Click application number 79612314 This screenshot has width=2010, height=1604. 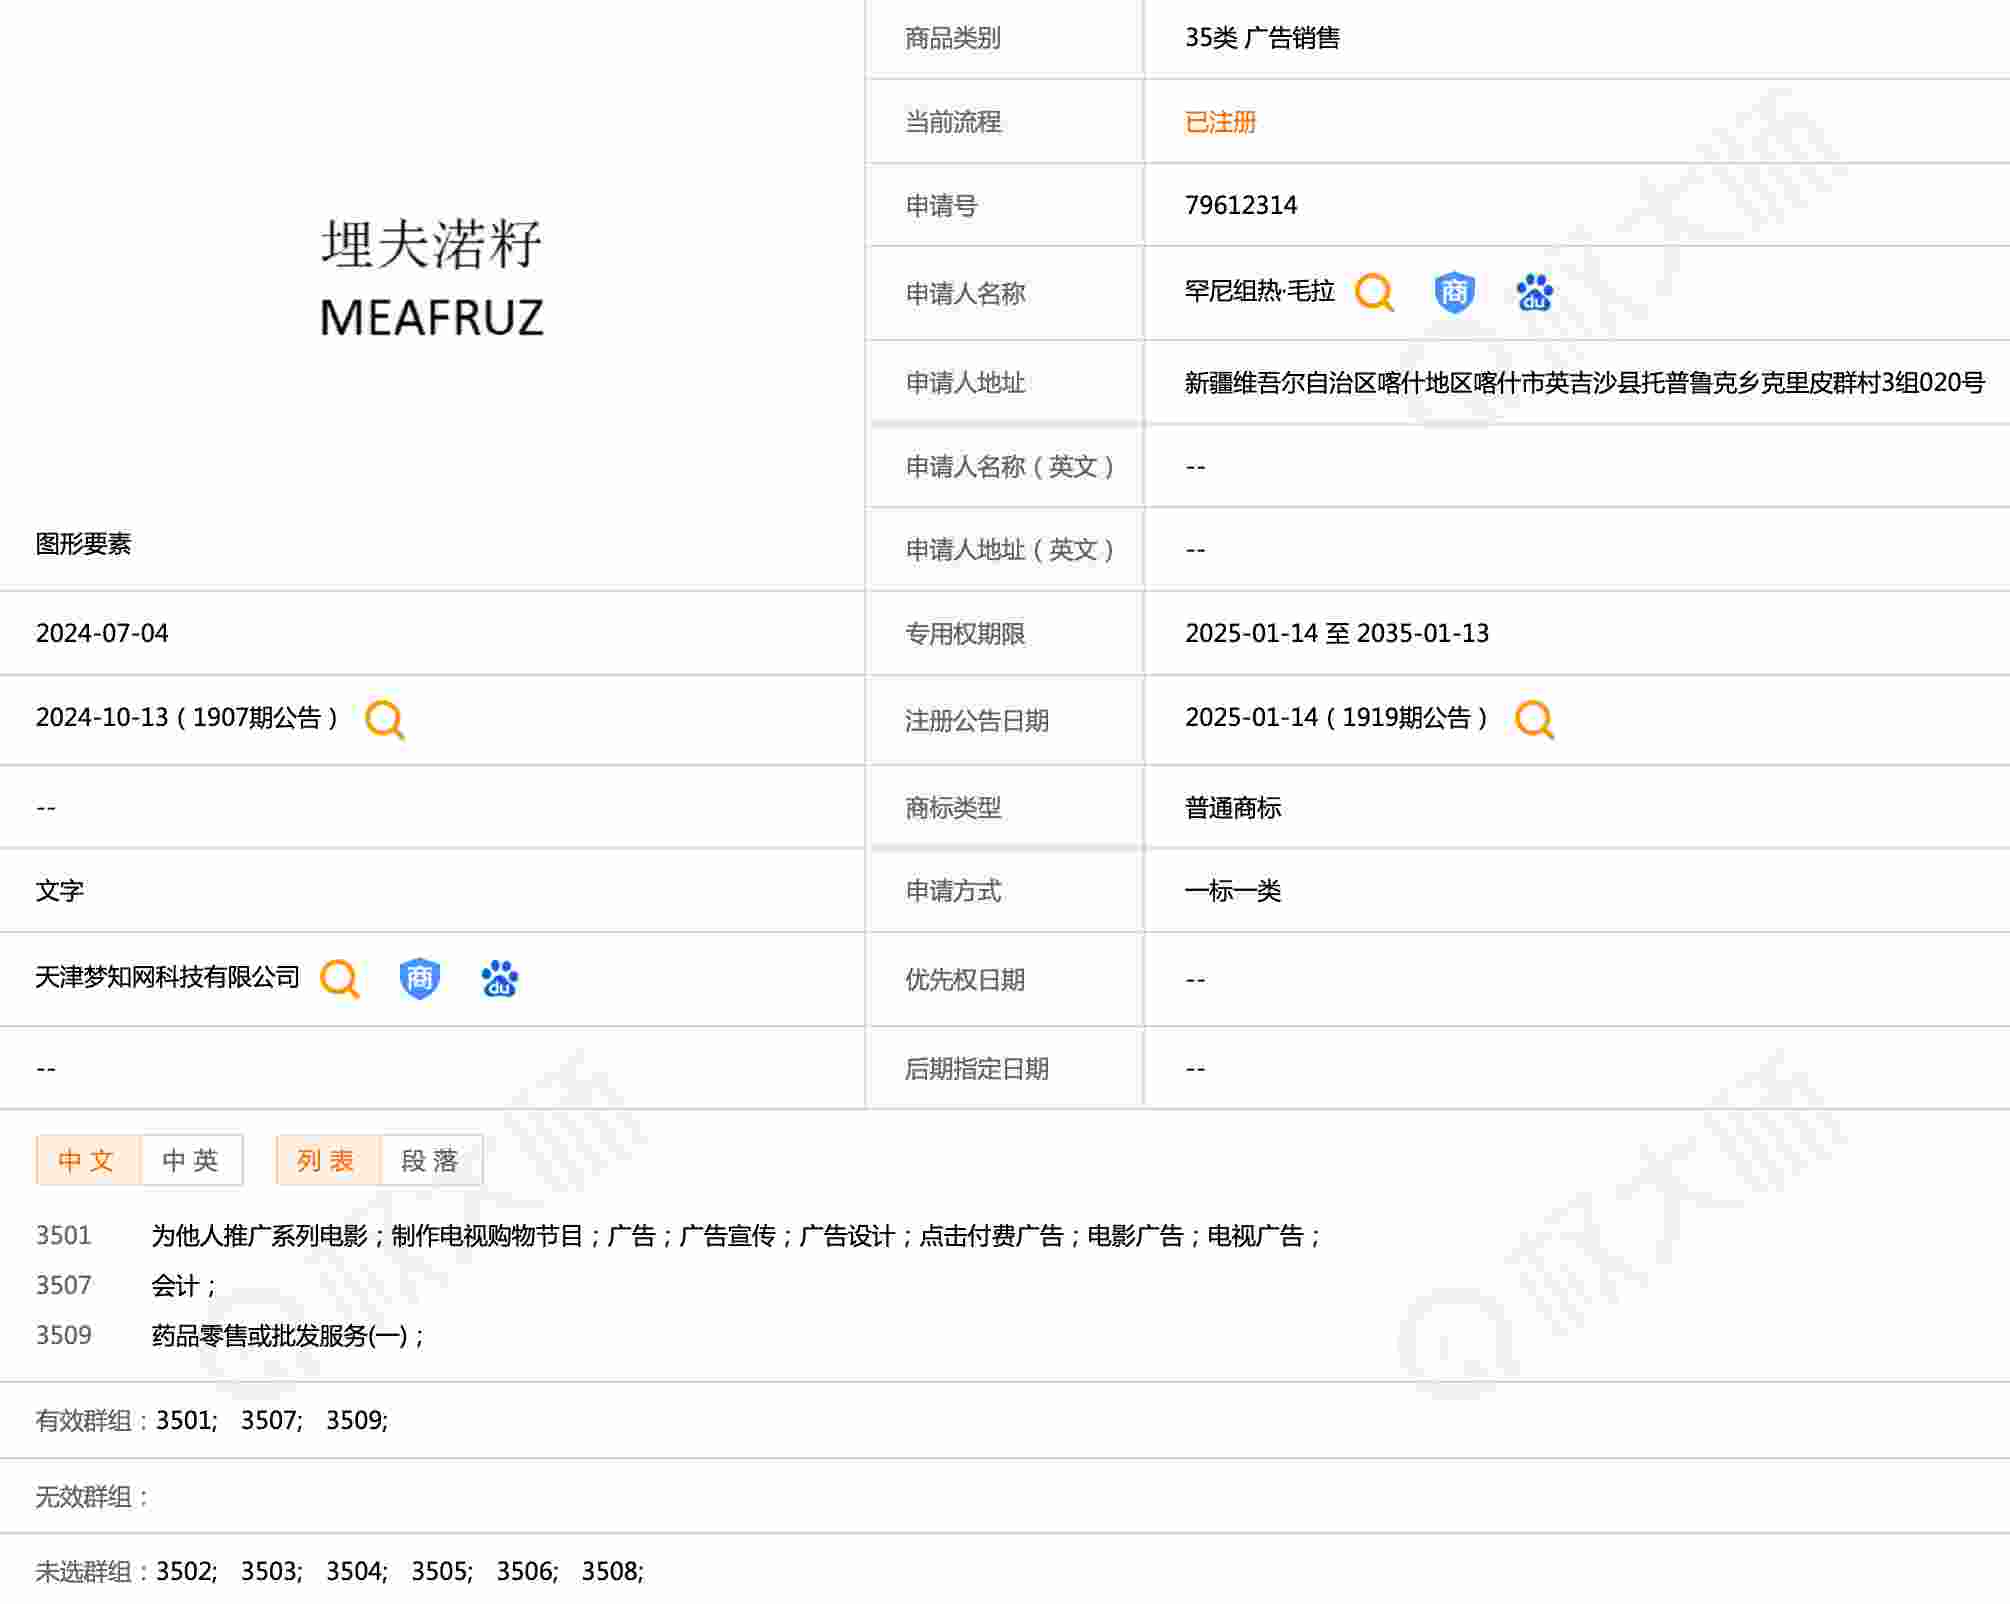pyautogui.click(x=1240, y=205)
